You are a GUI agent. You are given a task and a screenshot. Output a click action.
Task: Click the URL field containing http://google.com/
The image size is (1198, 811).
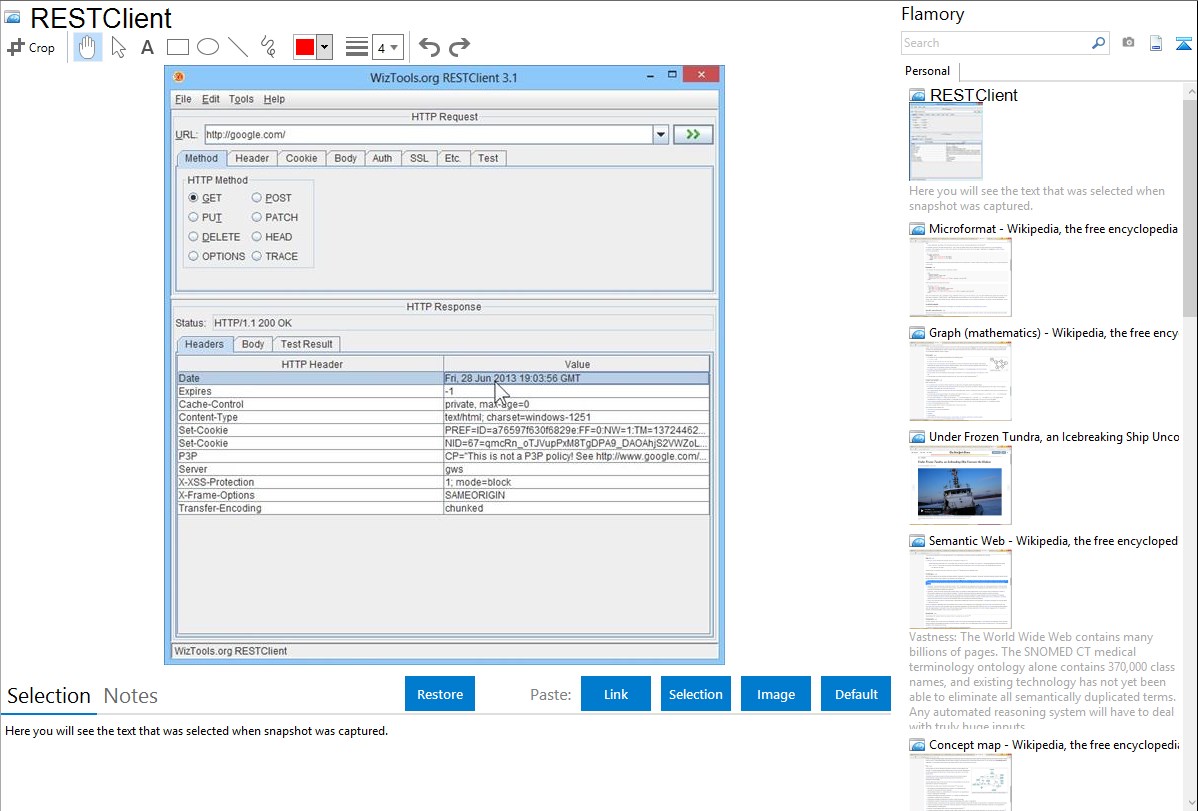click(x=429, y=135)
